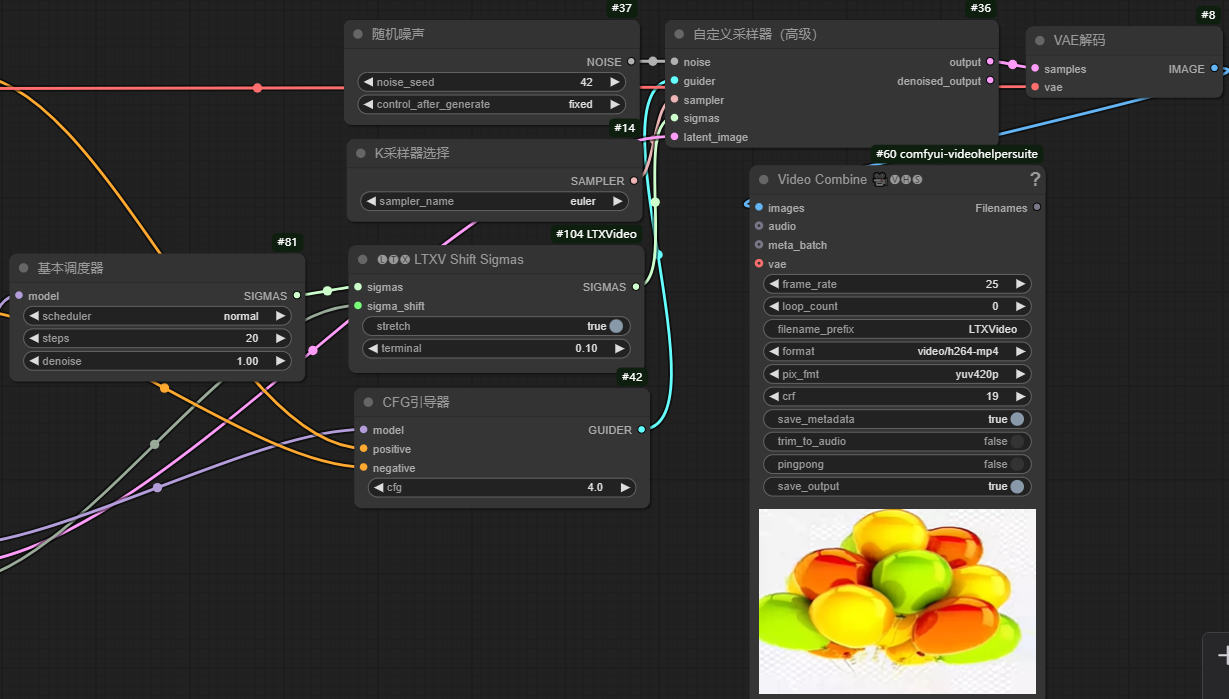Decrease loop_count with its left arrow

[775, 306]
